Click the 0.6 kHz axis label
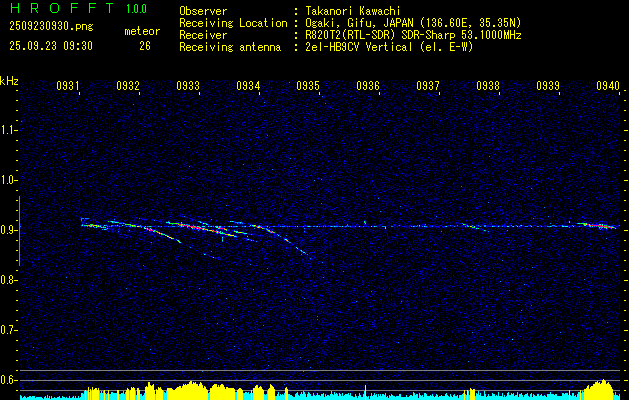This screenshot has width=629, height=400. pos(8,380)
